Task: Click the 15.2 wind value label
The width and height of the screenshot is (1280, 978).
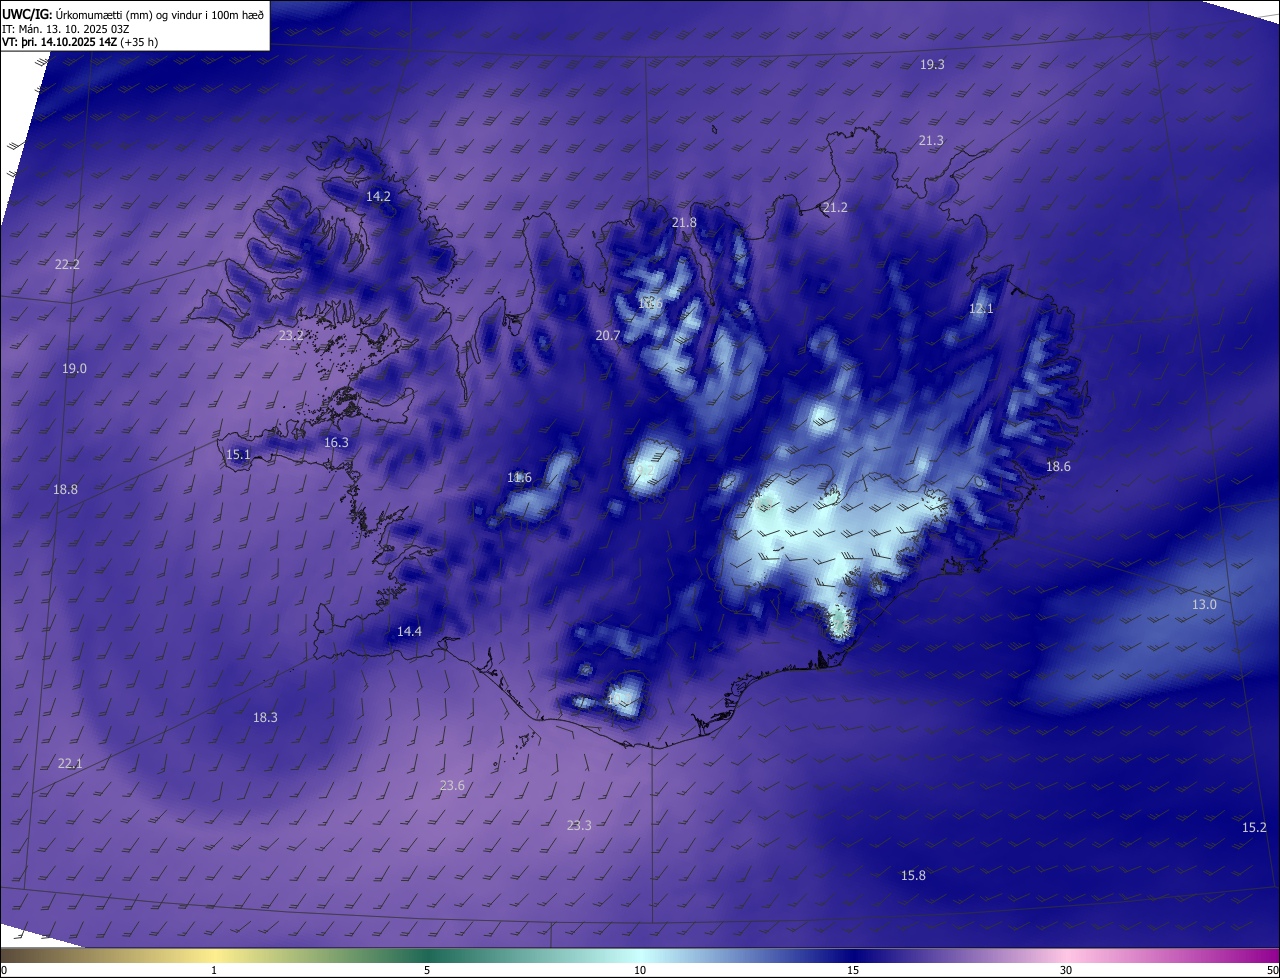Action: click(x=1254, y=828)
